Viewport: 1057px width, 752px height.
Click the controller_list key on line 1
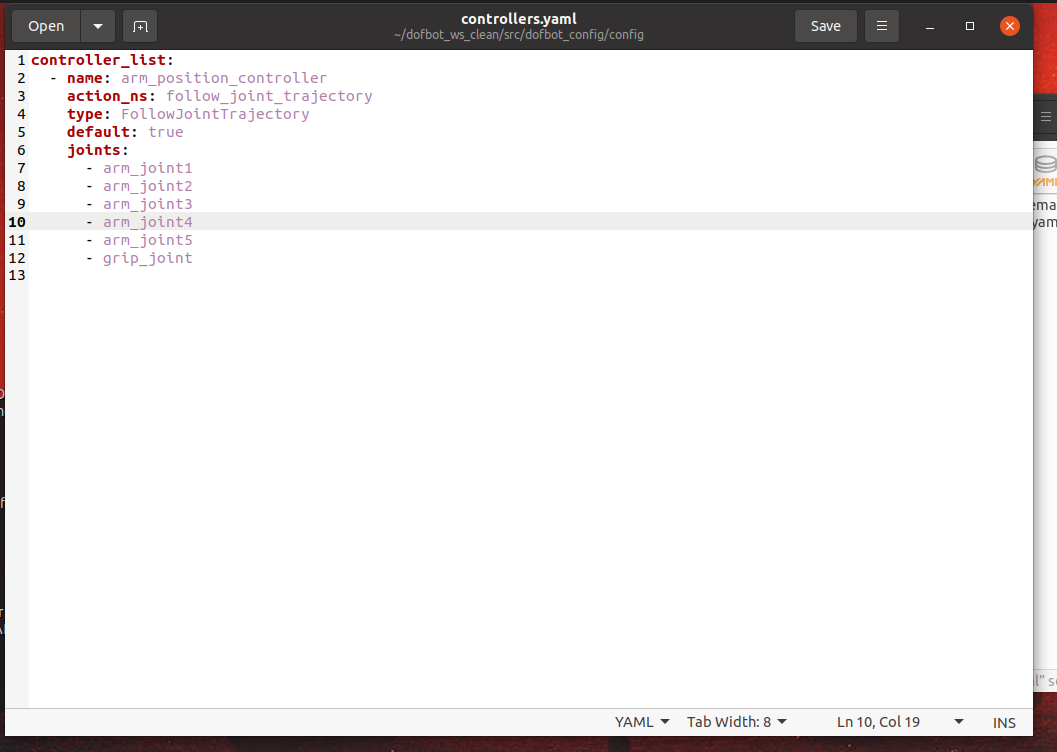(x=98, y=60)
